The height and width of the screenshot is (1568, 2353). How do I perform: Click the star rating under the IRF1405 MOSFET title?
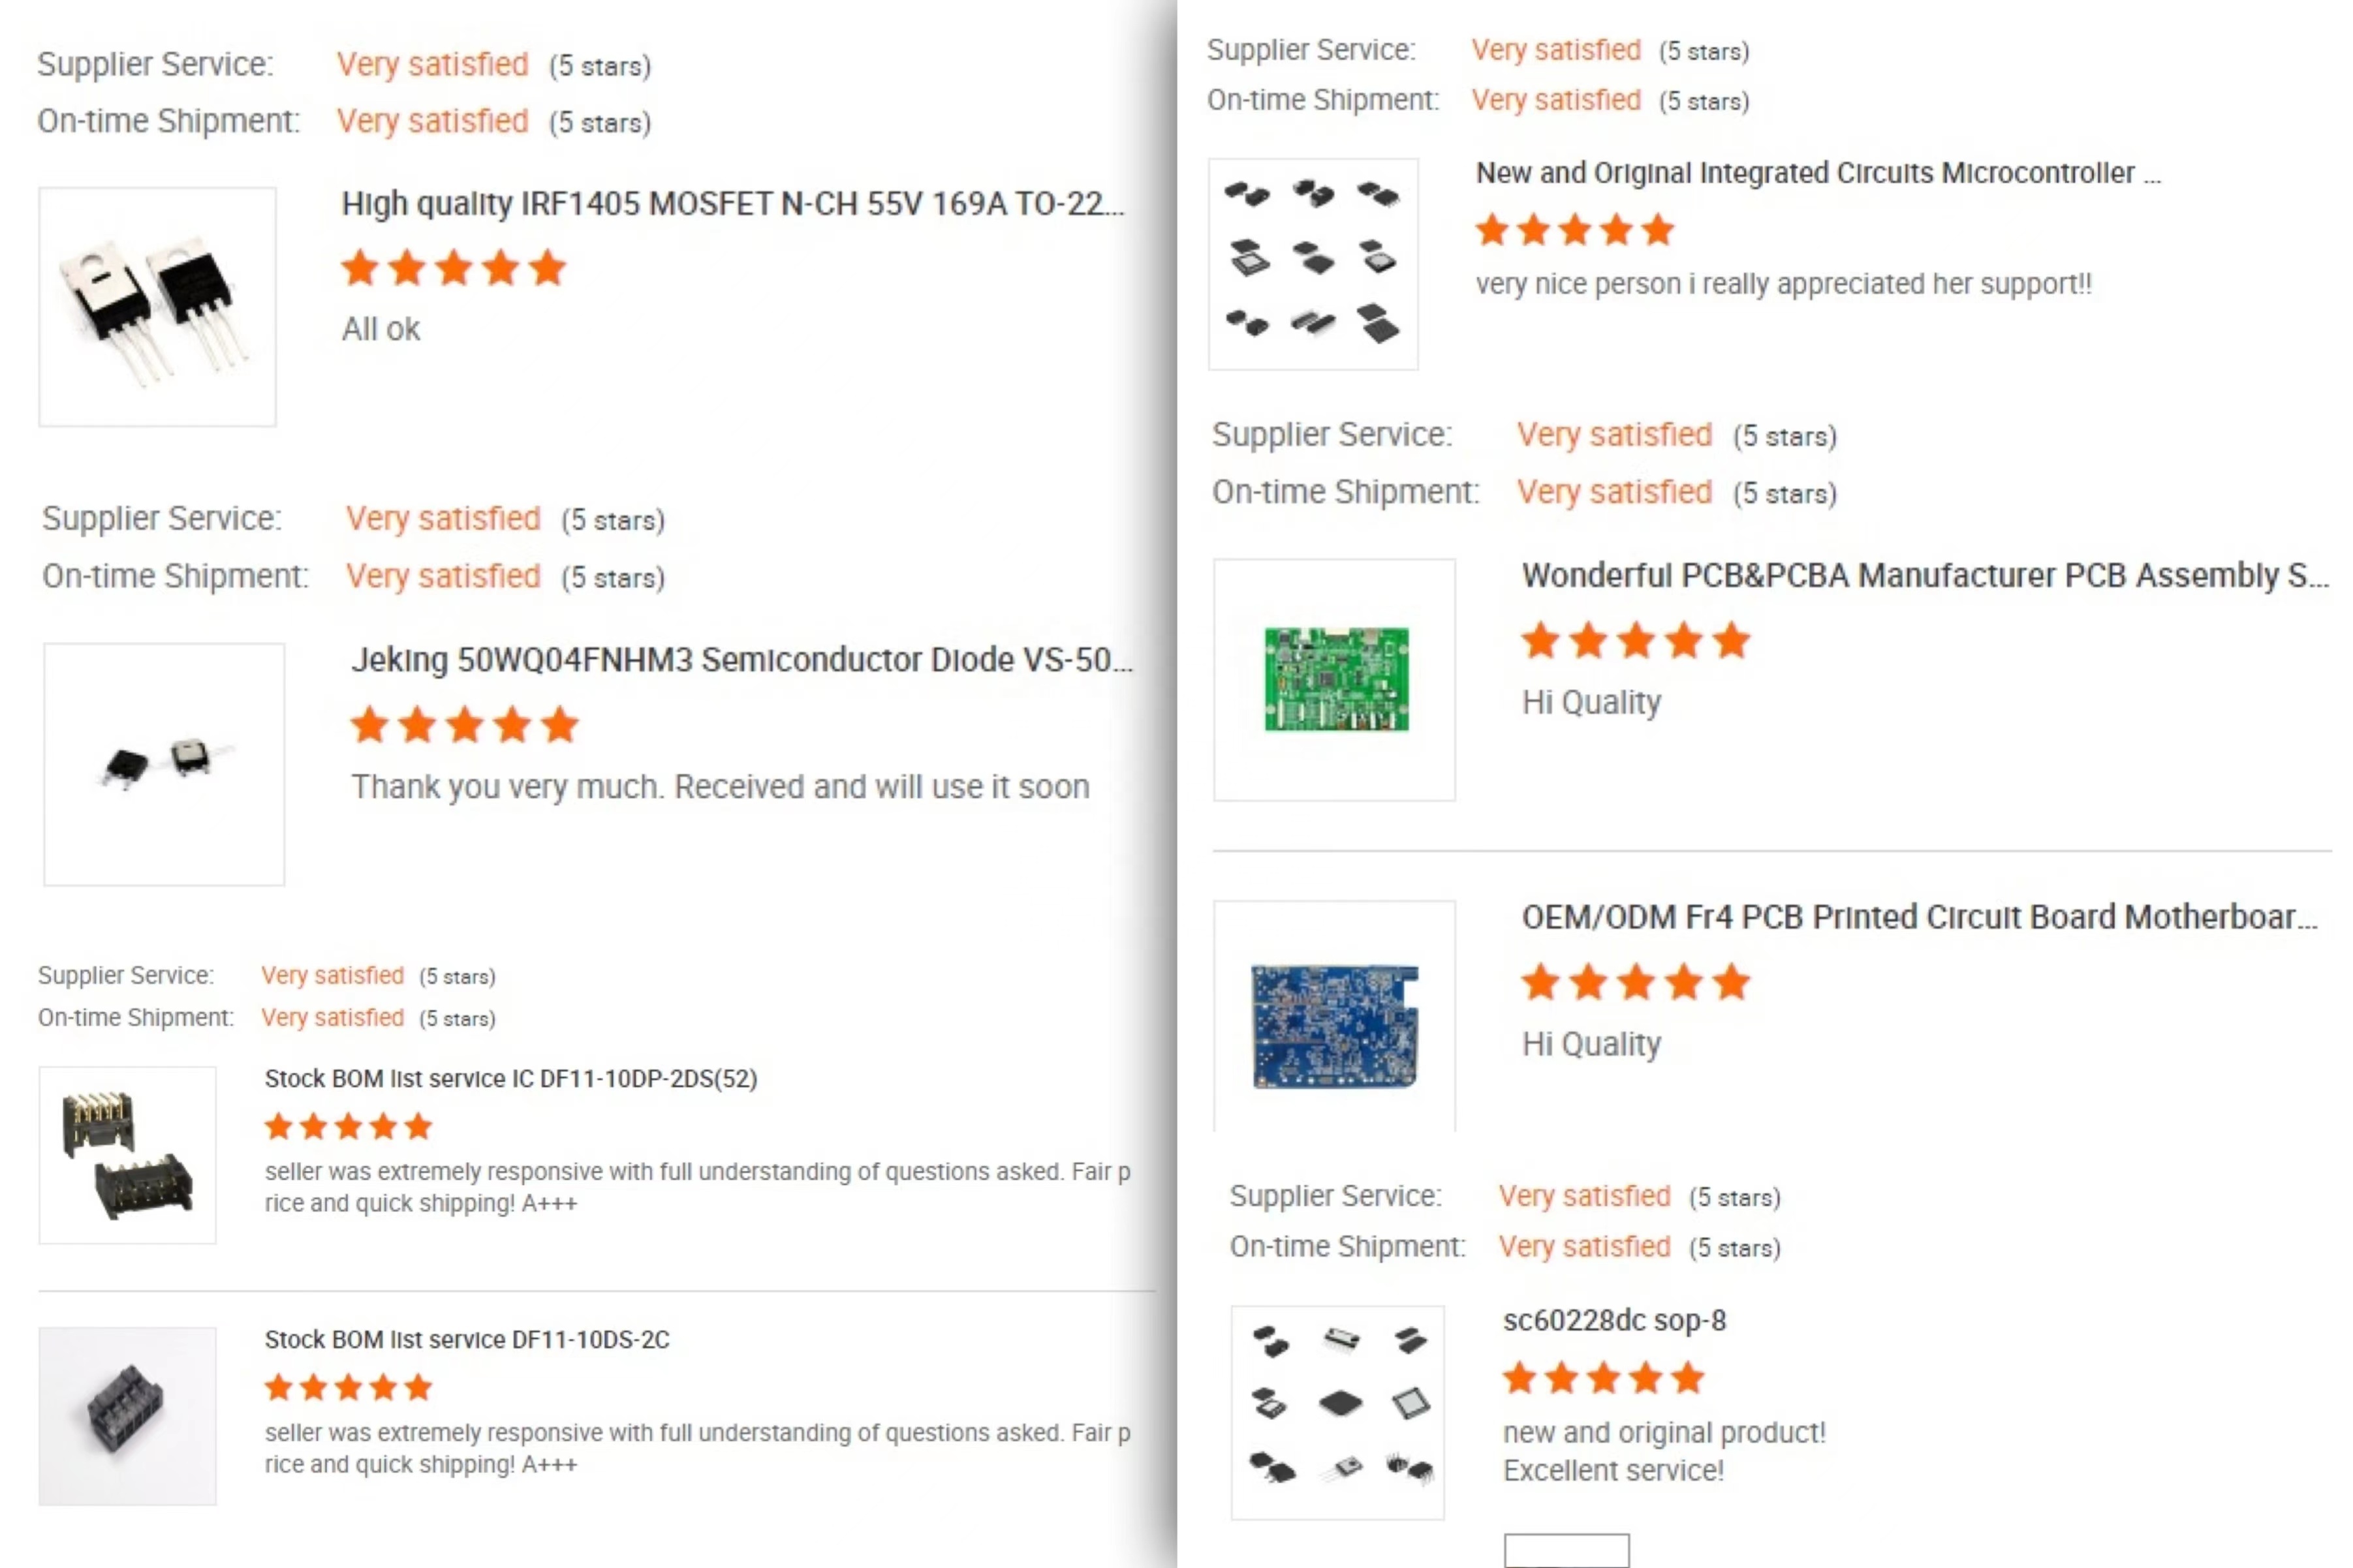[x=453, y=269]
